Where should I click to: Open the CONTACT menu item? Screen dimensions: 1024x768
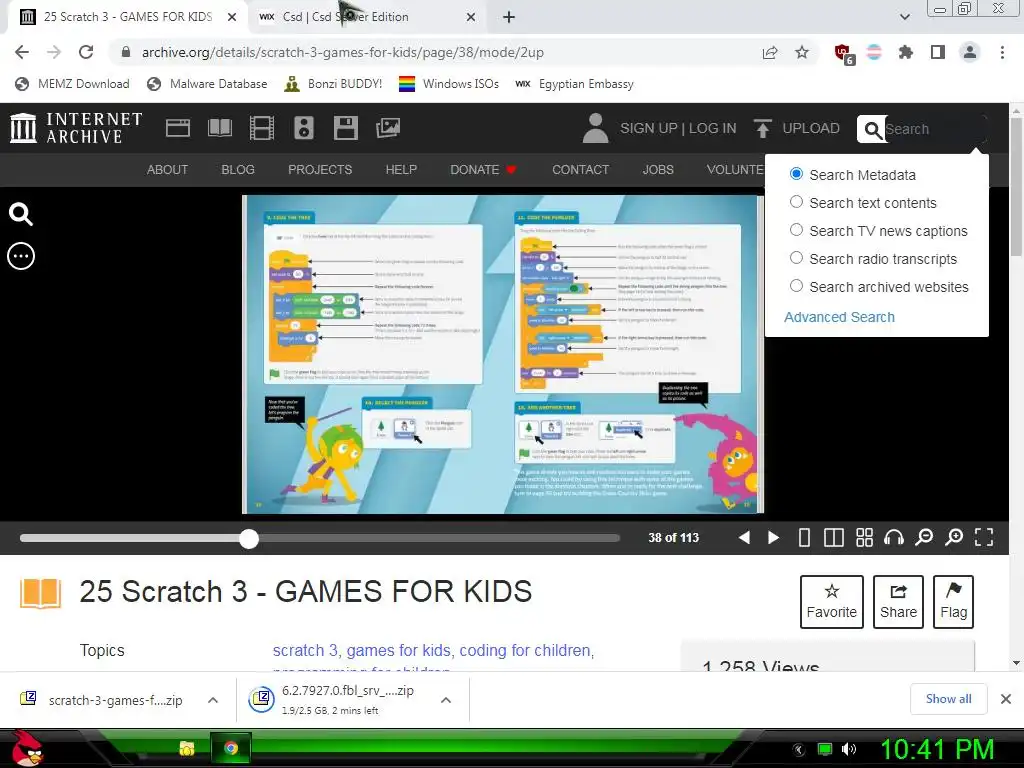[x=581, y=170]
